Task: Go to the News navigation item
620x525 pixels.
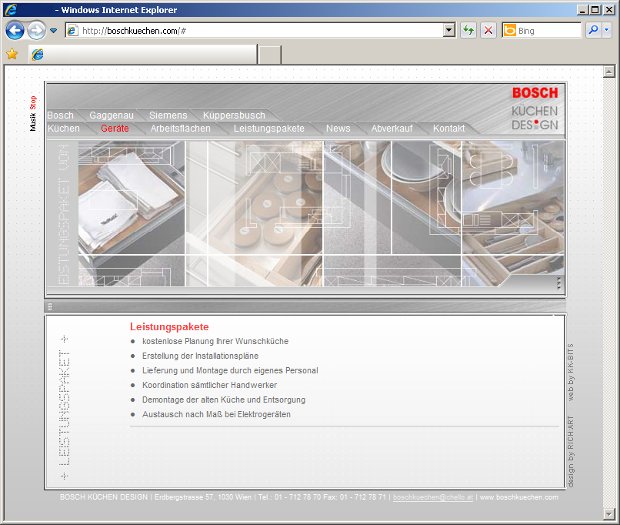Action: tap(338, 128)
